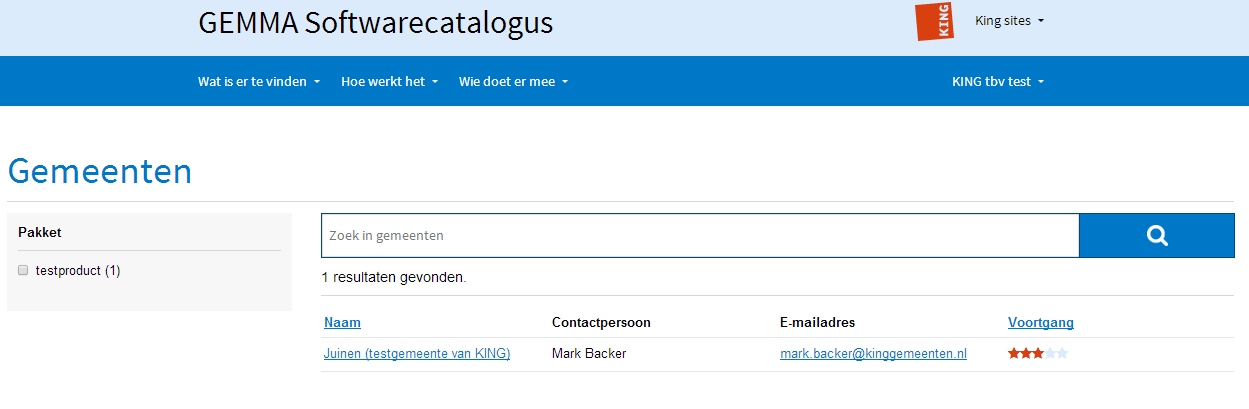The width and height of the screenshot is (1249, 409).
Task: Sort results by Naam column
Action: coord(342,322)
